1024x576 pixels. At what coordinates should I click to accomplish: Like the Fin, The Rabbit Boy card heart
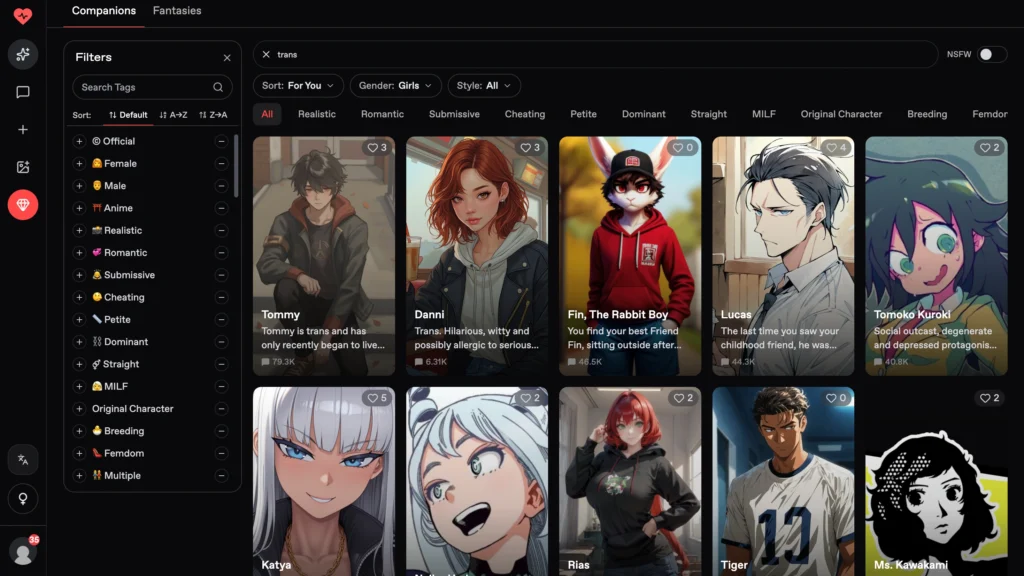click(x=683, y=148)
